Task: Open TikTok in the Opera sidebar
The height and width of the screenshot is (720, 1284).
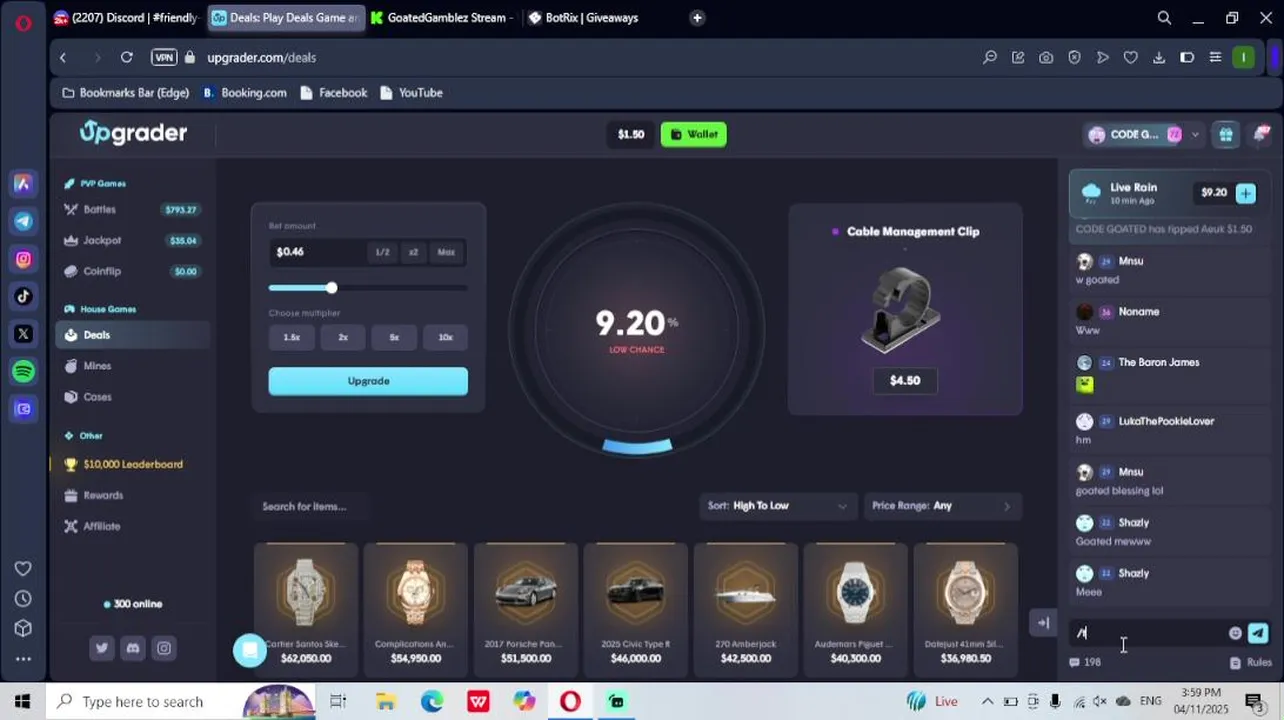Action: (23, 296)
